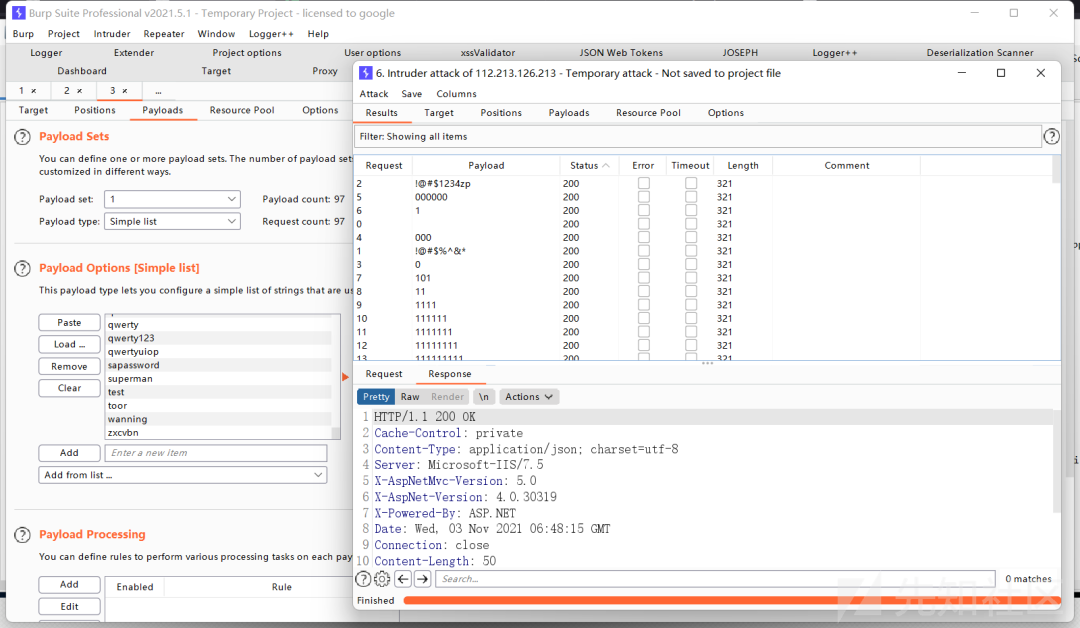
Task: Open Logger++ main tab
Action: click(834, 53)
